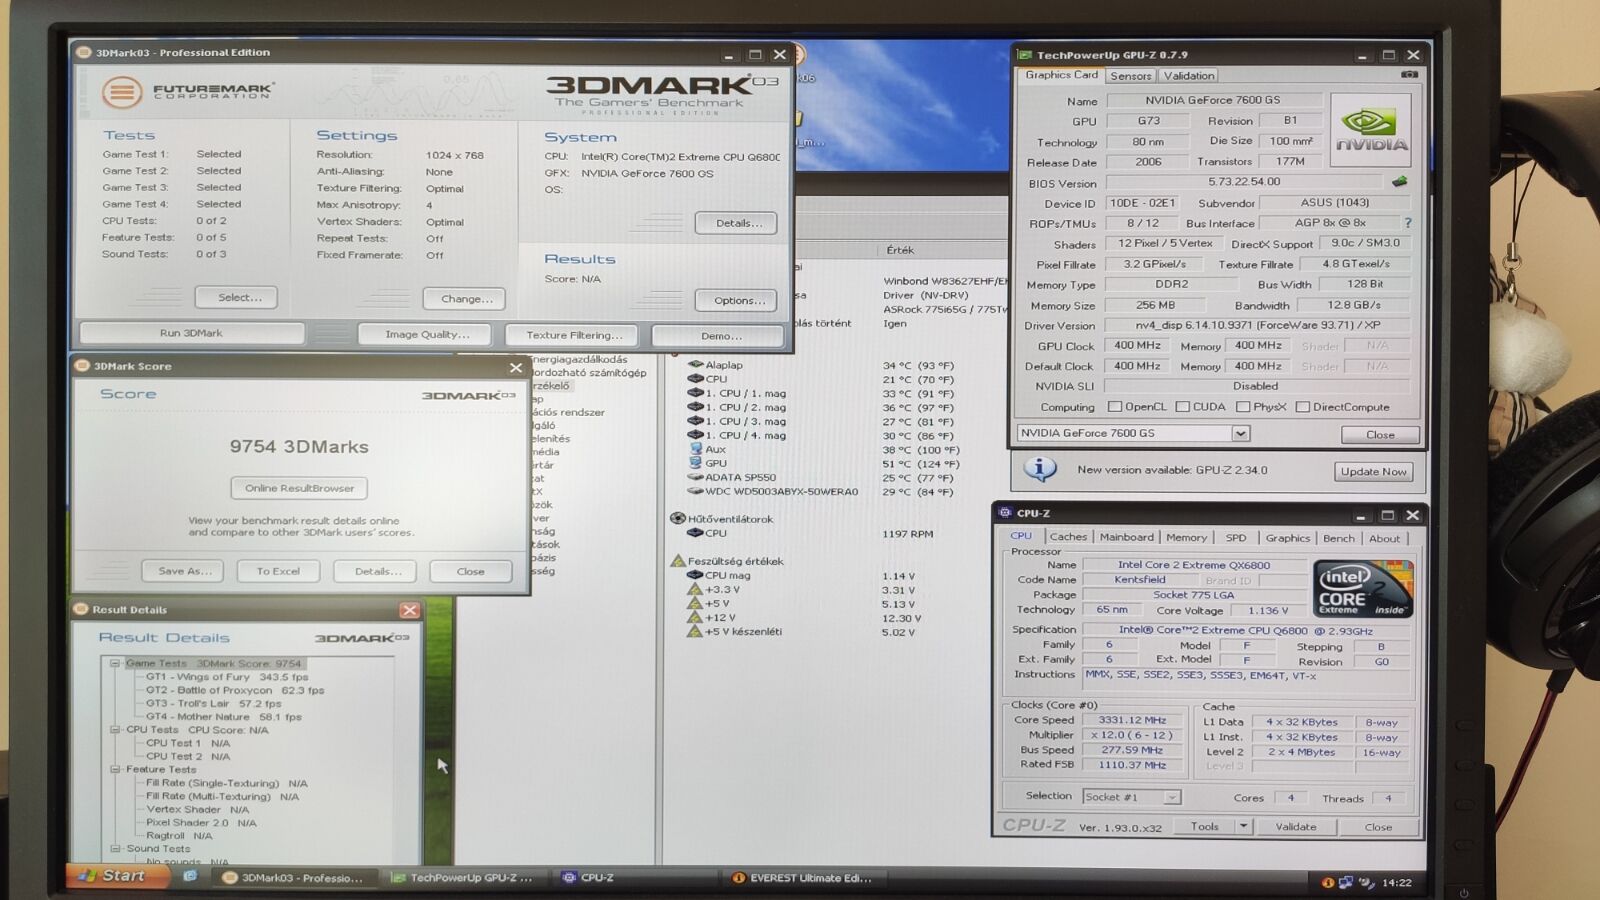Click the green BIOS save icon in GPU-Z
The width and height of the screenshot is (1600, 900).
tap(1399, 182)
